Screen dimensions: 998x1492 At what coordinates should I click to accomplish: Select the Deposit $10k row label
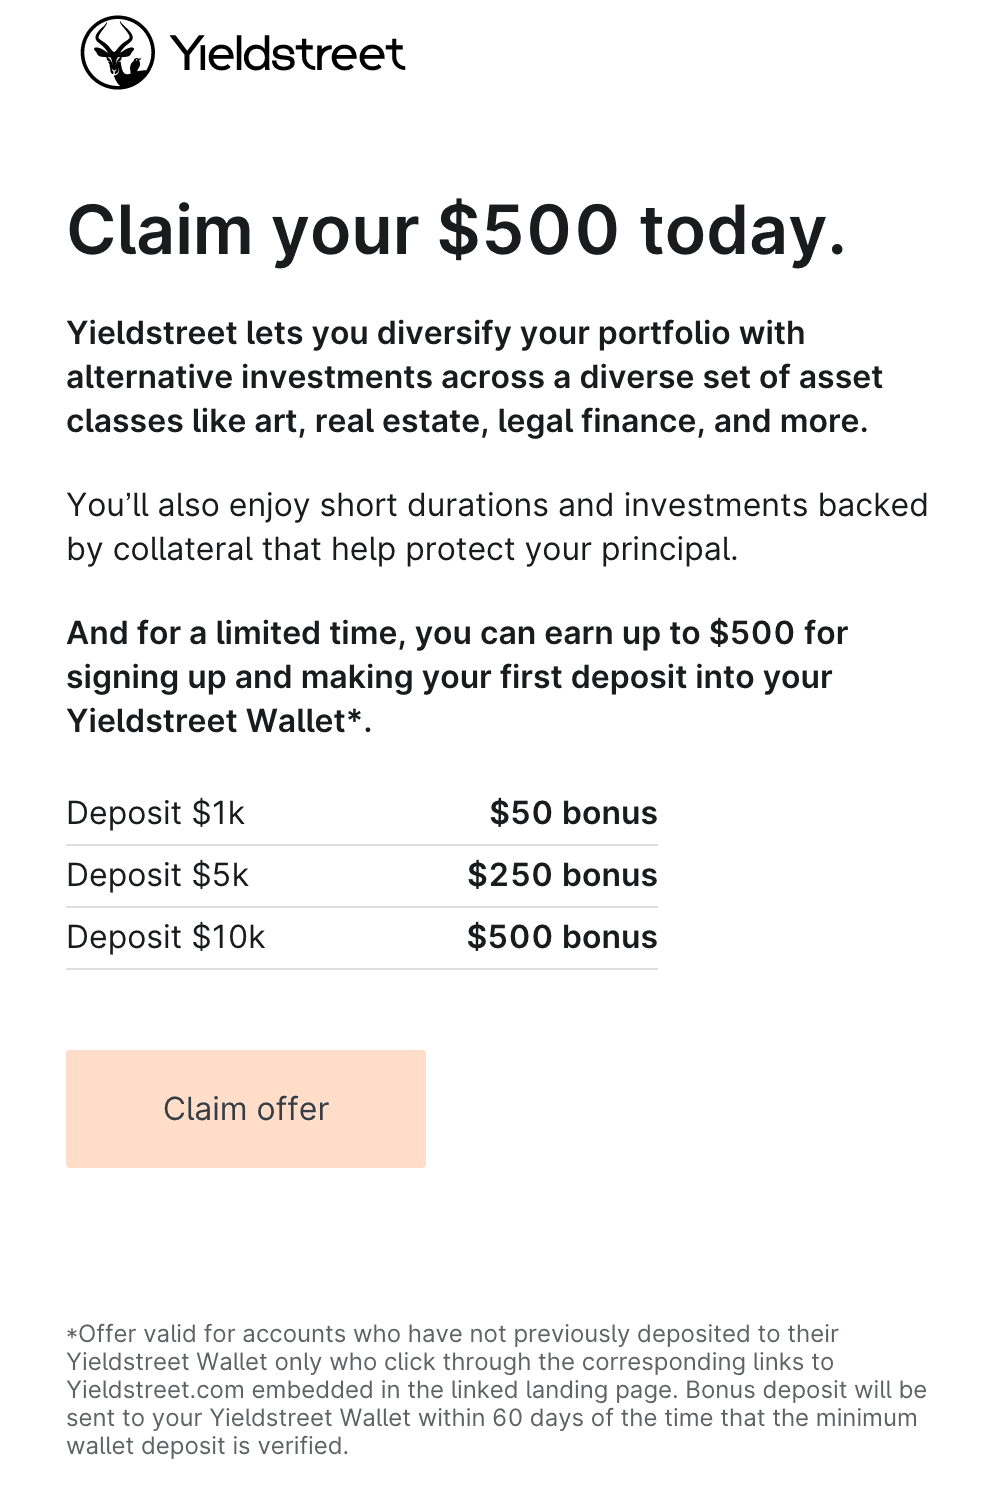coord(166,937)
